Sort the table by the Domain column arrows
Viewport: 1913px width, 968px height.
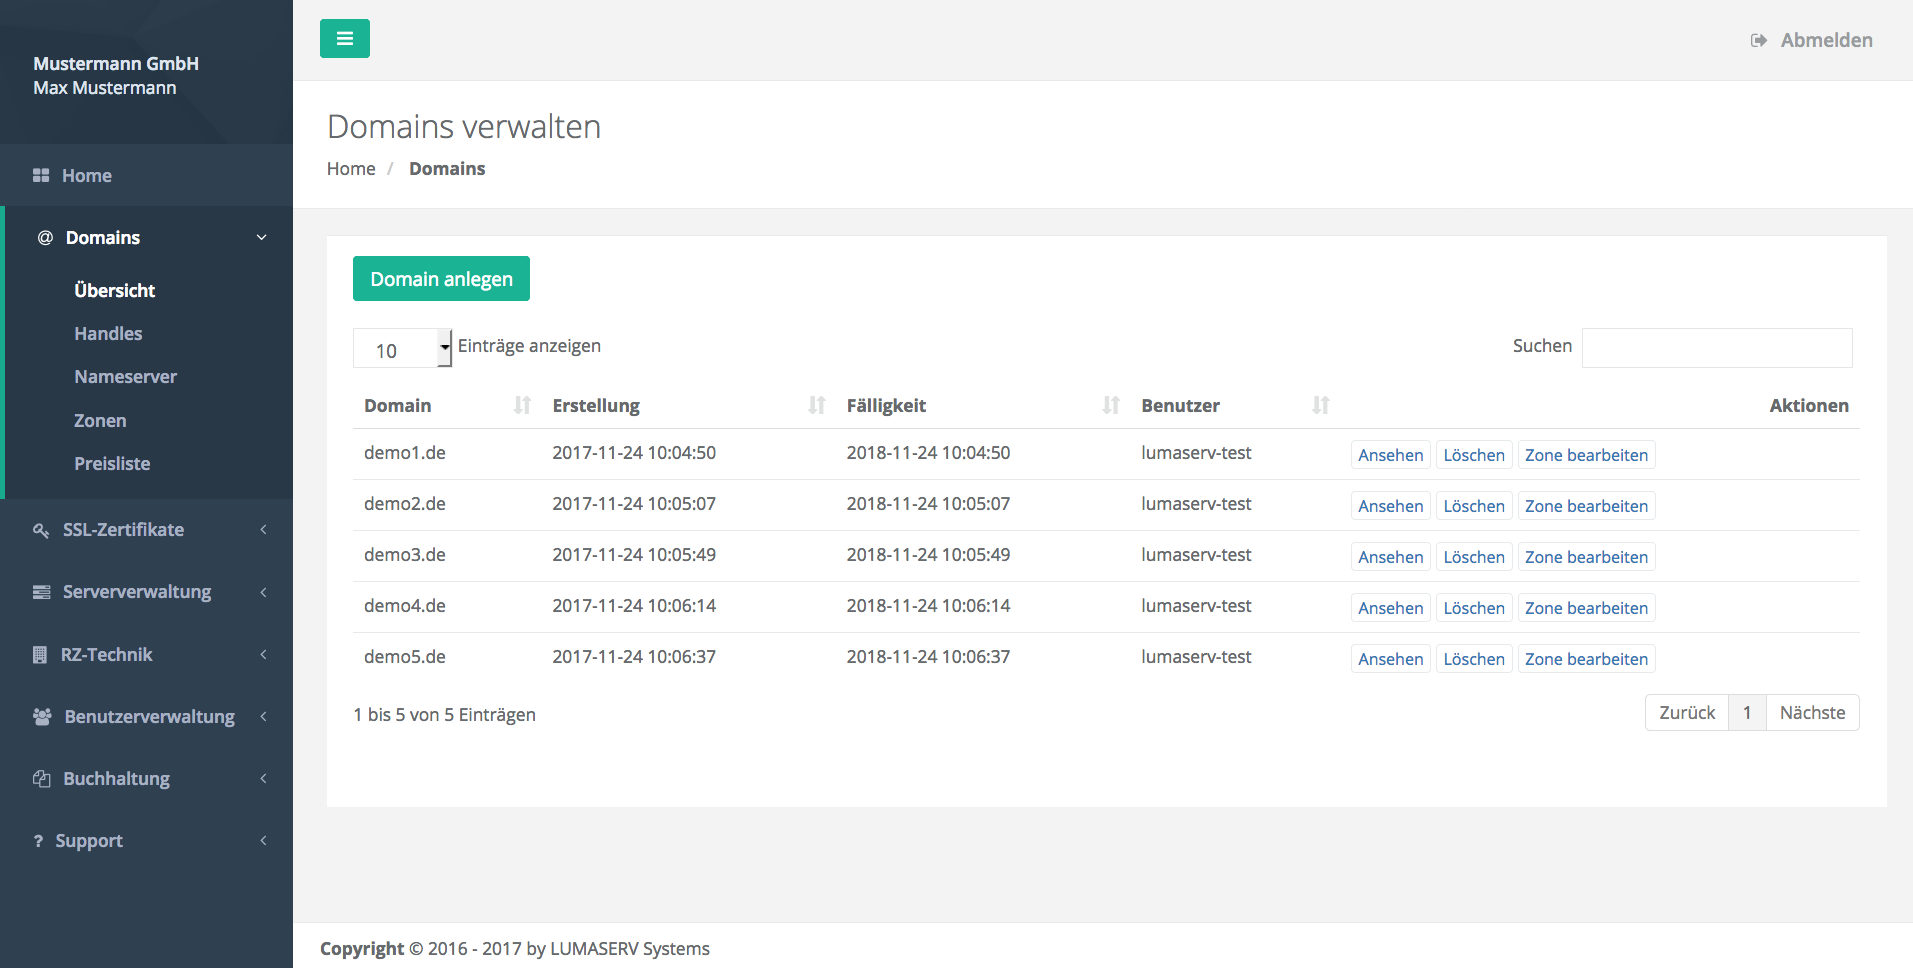(x=522, y=405)
